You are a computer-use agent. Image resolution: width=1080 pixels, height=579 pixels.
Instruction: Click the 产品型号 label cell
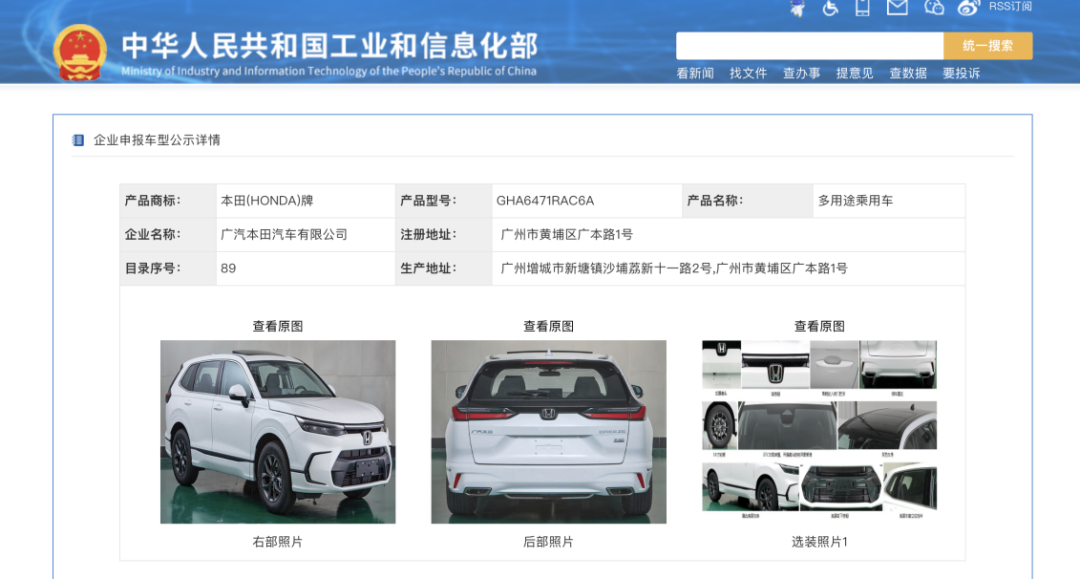[x=444, y=201]
